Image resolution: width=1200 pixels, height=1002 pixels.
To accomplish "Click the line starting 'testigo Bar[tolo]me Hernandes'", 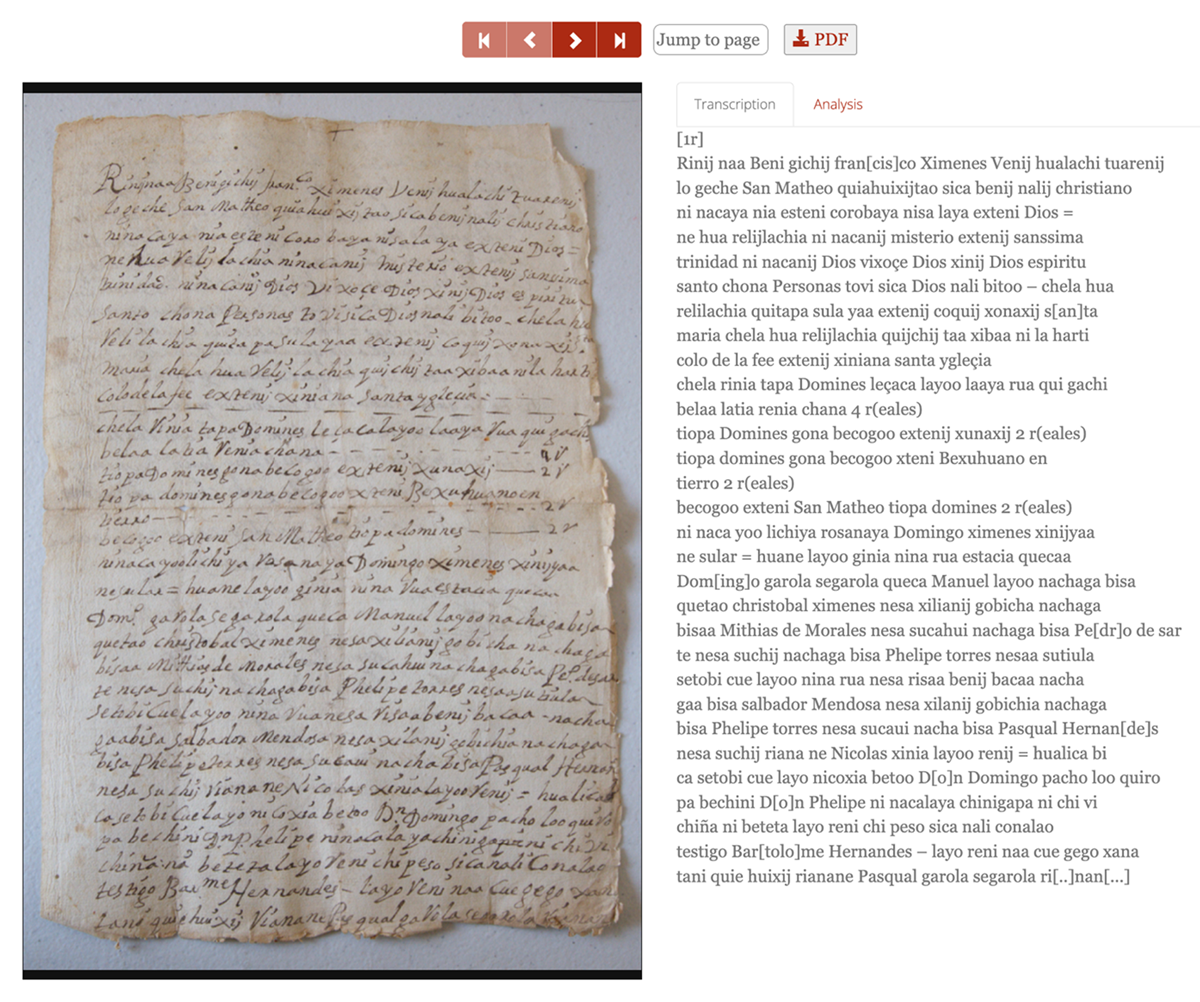I will pyautogui.click(x=908, y=852).
